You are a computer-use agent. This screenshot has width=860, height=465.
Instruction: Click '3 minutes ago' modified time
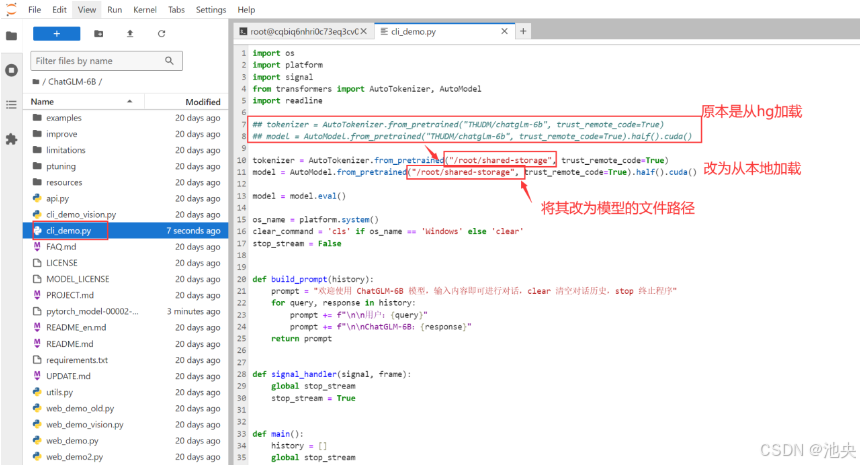tap(194, 311)
